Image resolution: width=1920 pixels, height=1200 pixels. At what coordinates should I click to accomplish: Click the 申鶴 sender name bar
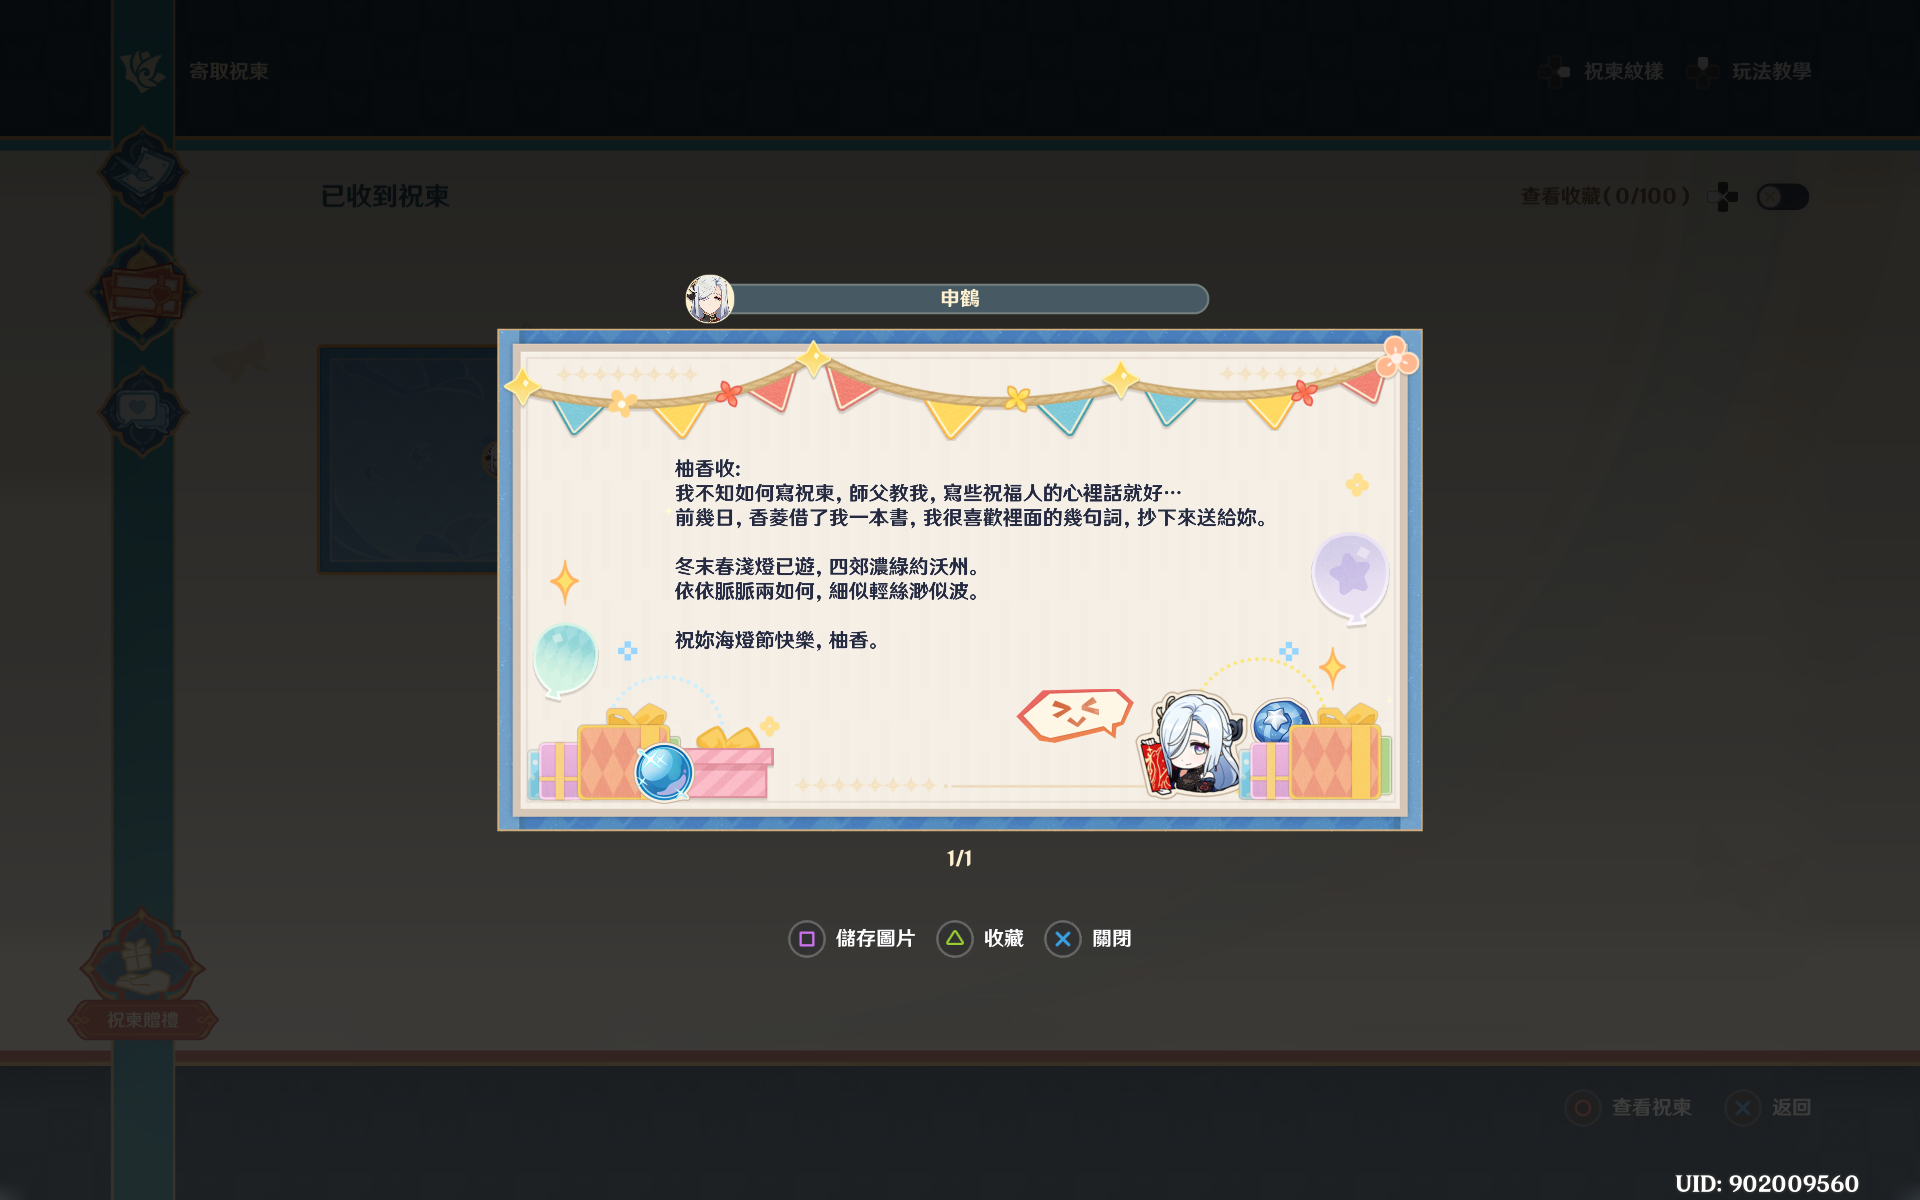(960, 299)
